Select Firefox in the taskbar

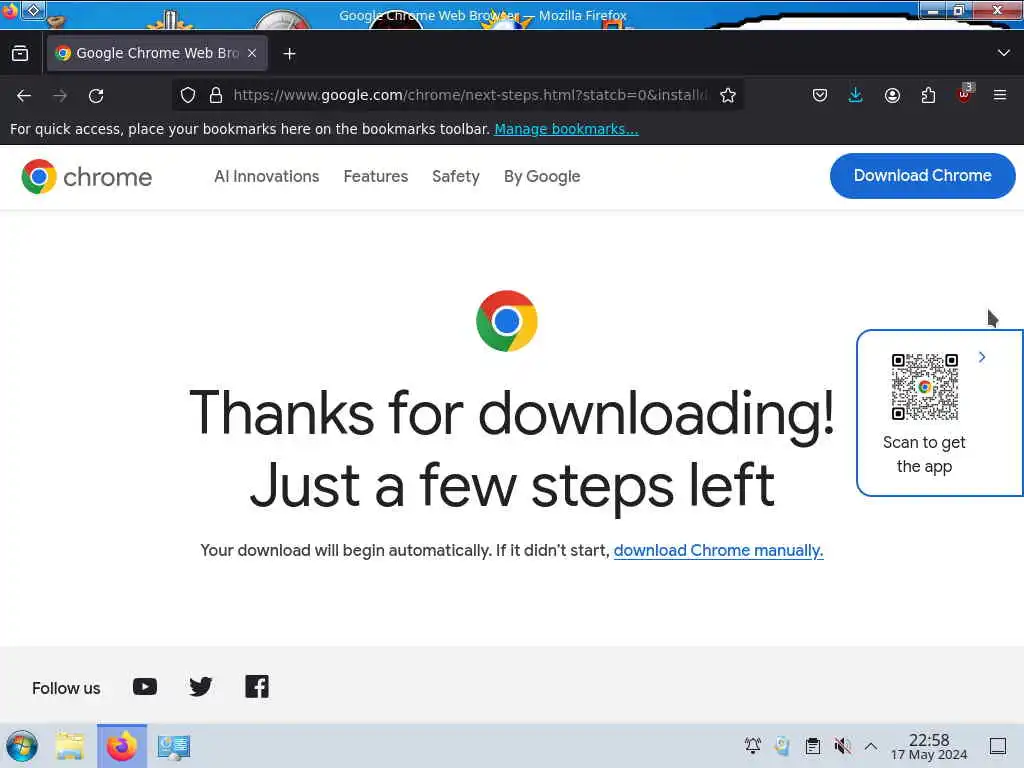[122, 746]
